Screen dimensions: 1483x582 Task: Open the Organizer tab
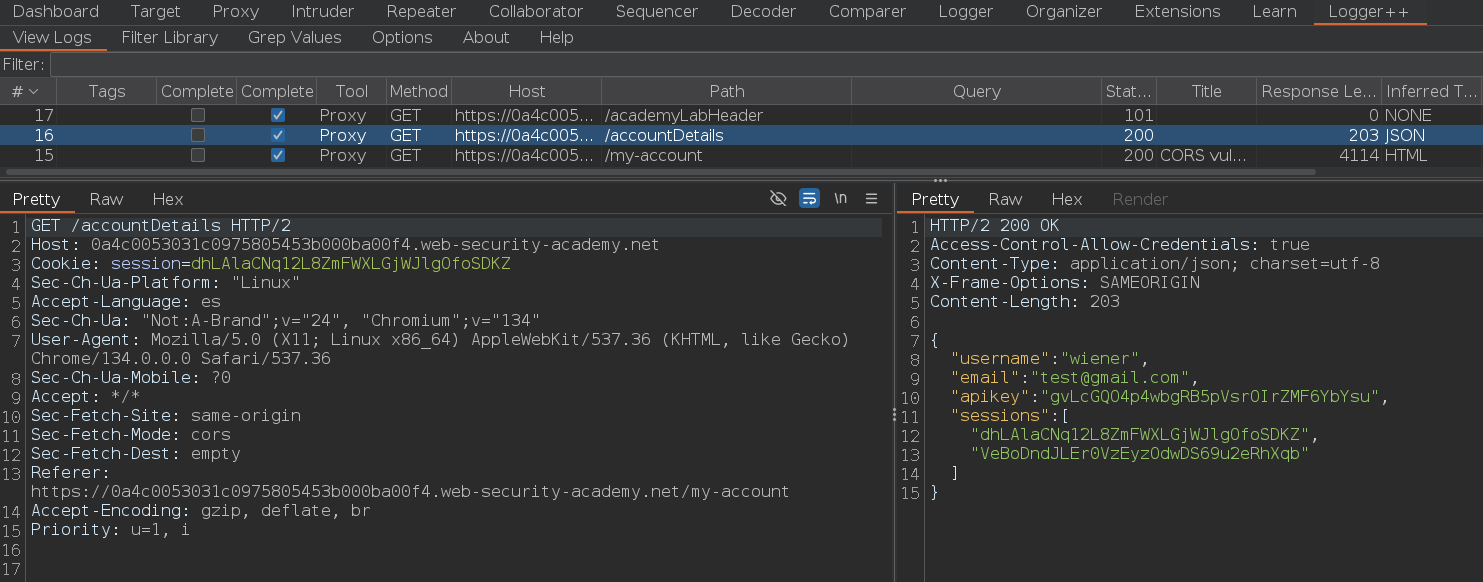(x=1063, y=12)
